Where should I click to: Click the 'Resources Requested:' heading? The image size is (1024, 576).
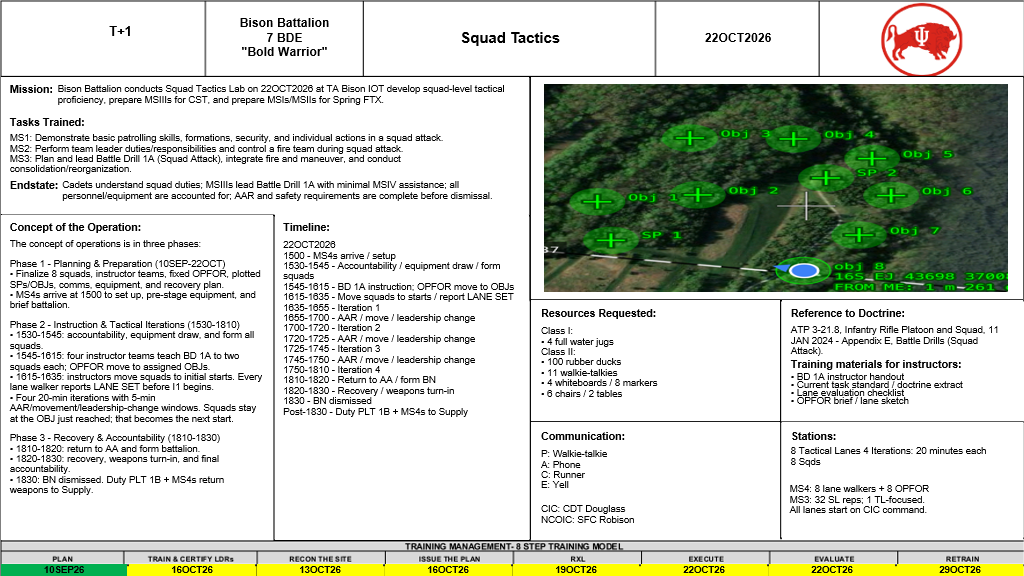pos(598,313)
